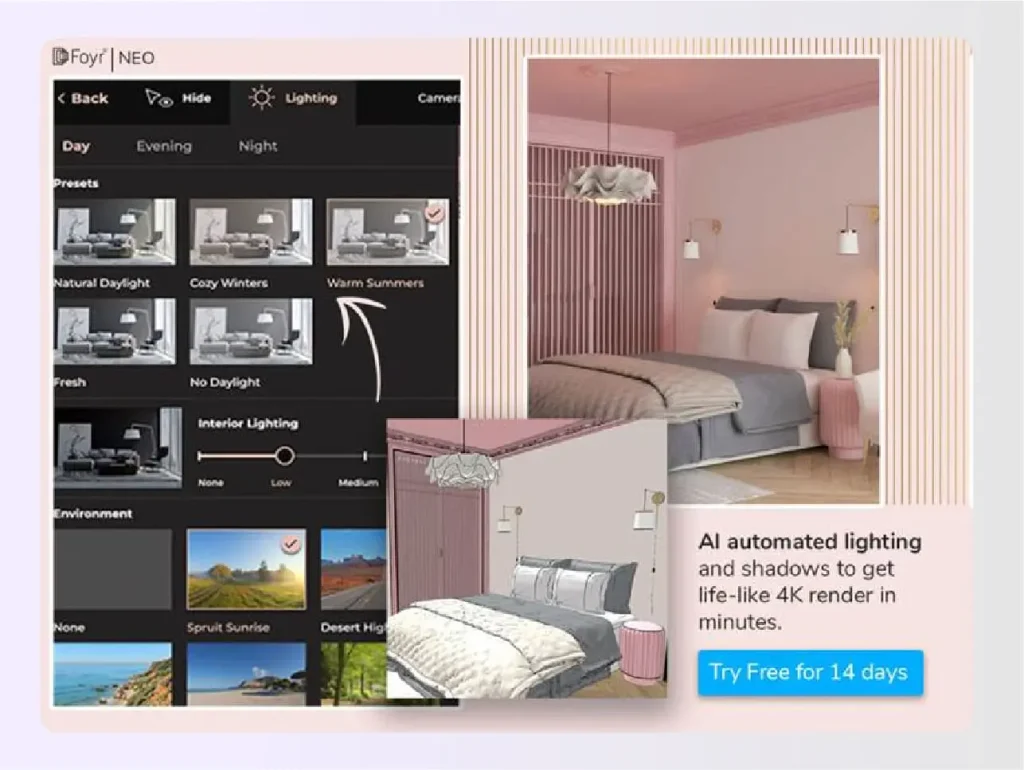
Task: Click the Interior Lighting label
Action: tap(248, 423)
